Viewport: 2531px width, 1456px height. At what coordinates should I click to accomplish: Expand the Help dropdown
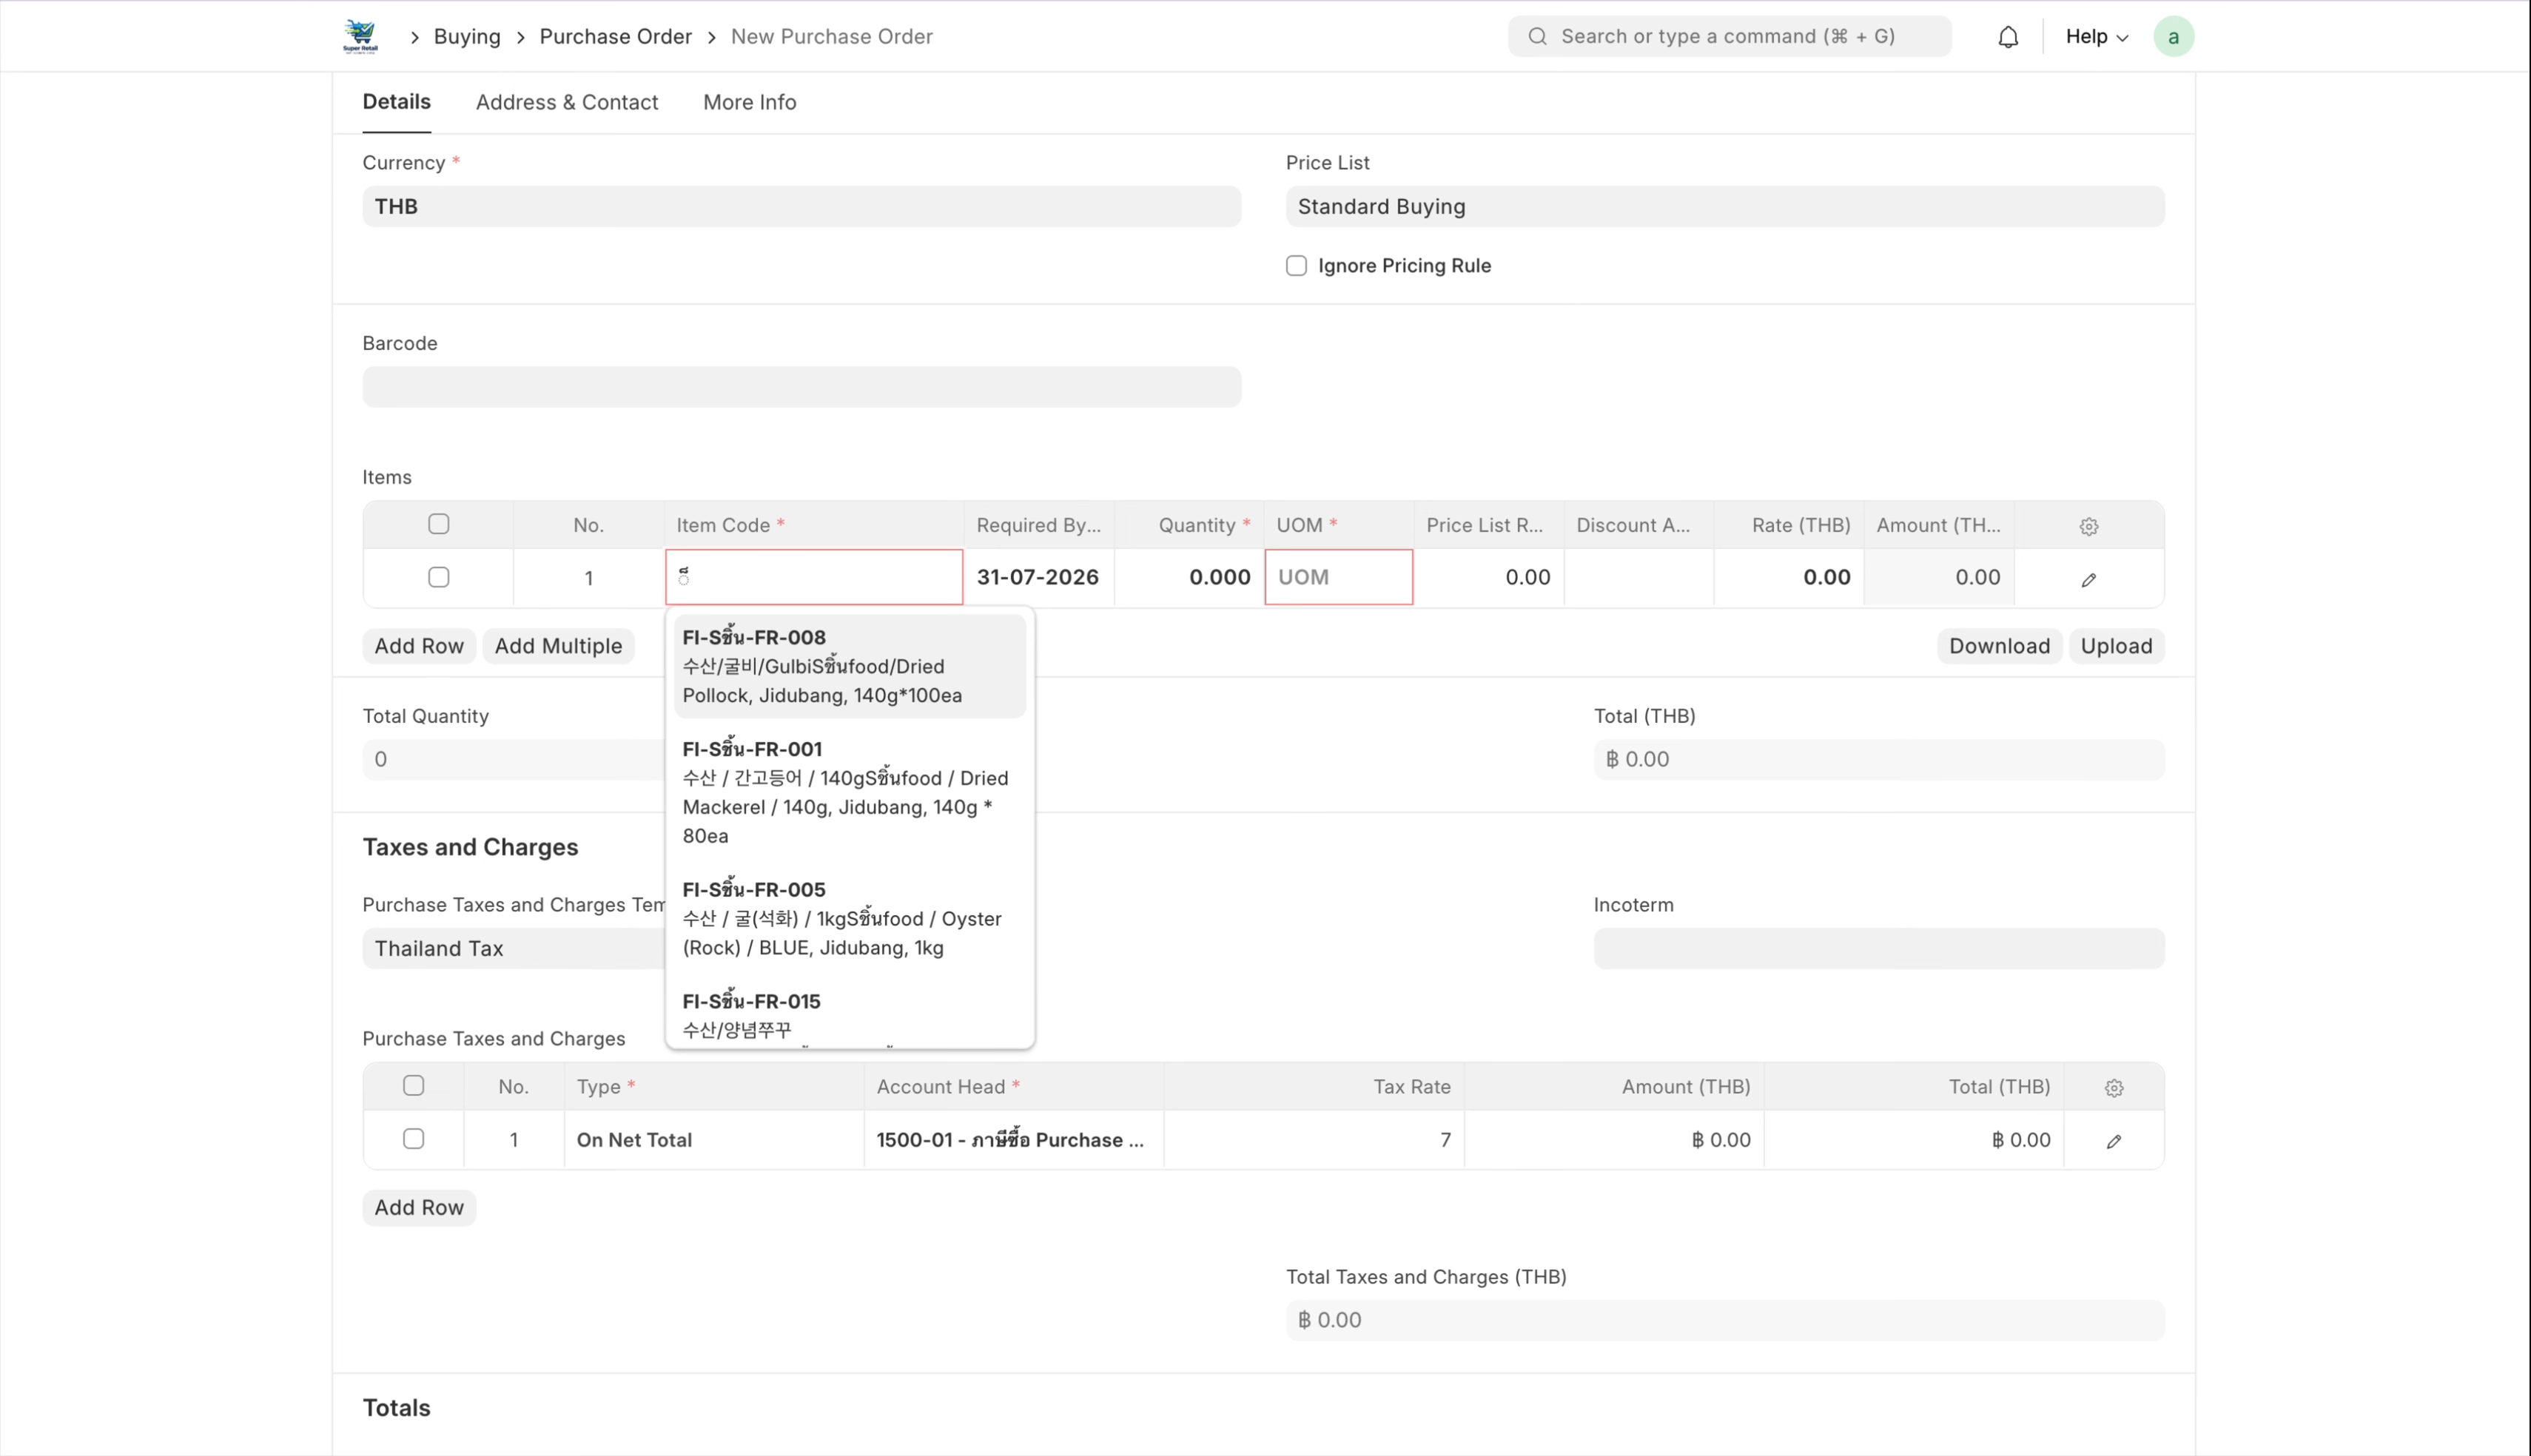(2097, 37)
